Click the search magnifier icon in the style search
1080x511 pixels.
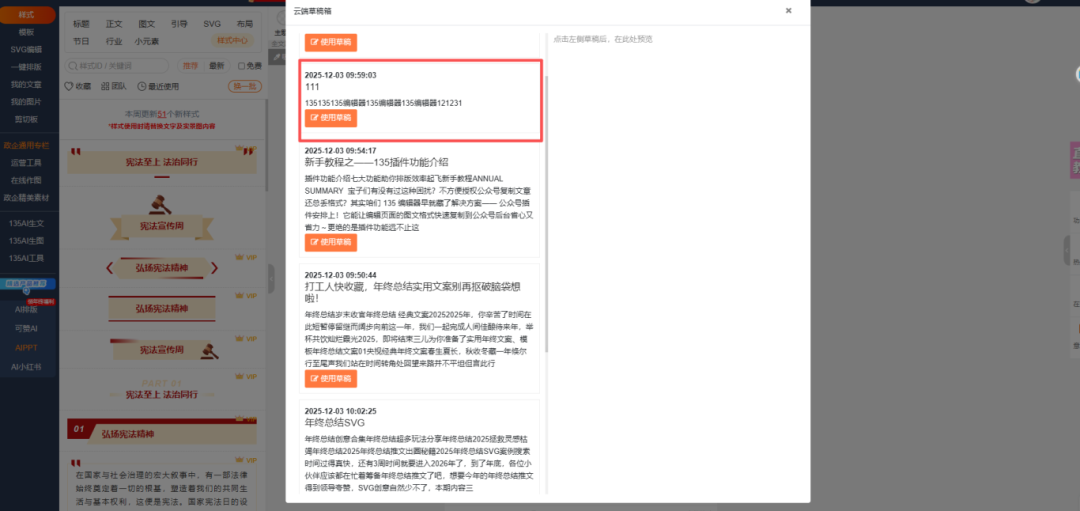click(72, 66)
